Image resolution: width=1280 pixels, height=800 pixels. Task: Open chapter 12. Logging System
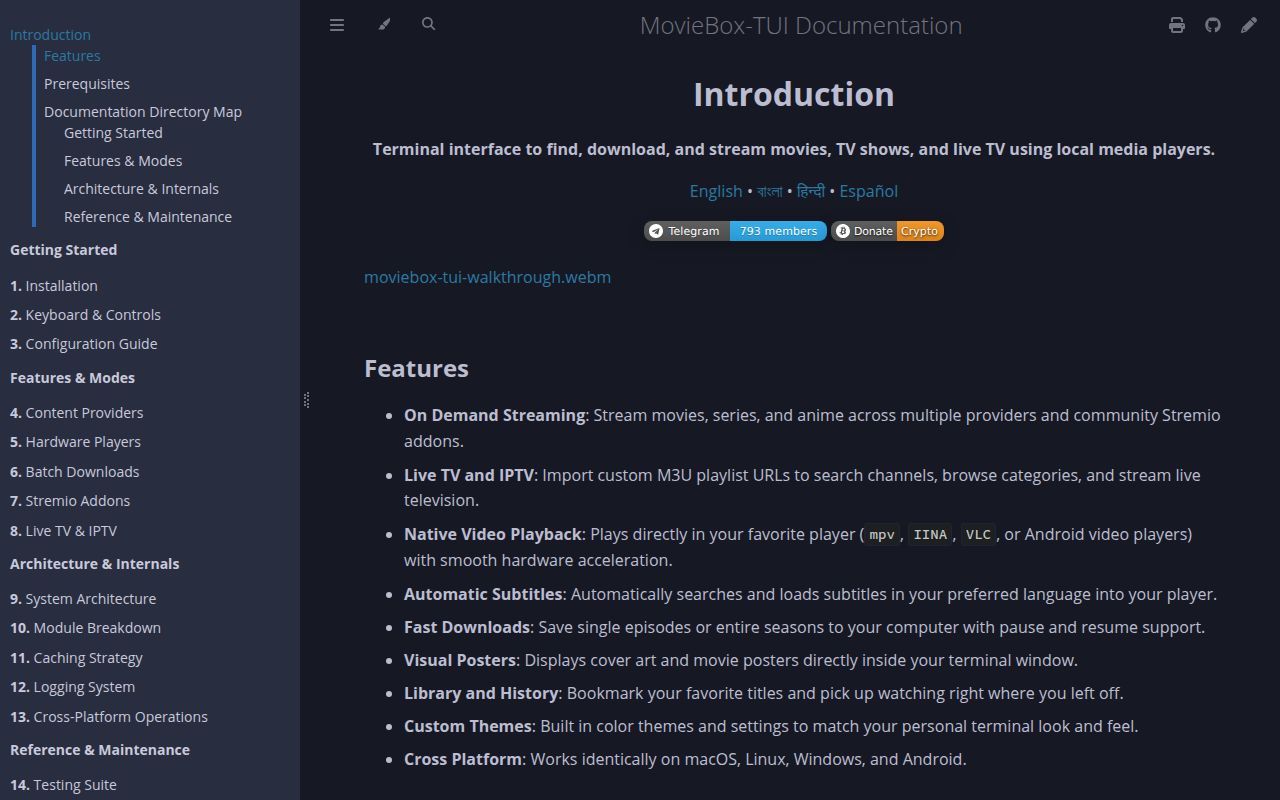(x=72, y=687)
